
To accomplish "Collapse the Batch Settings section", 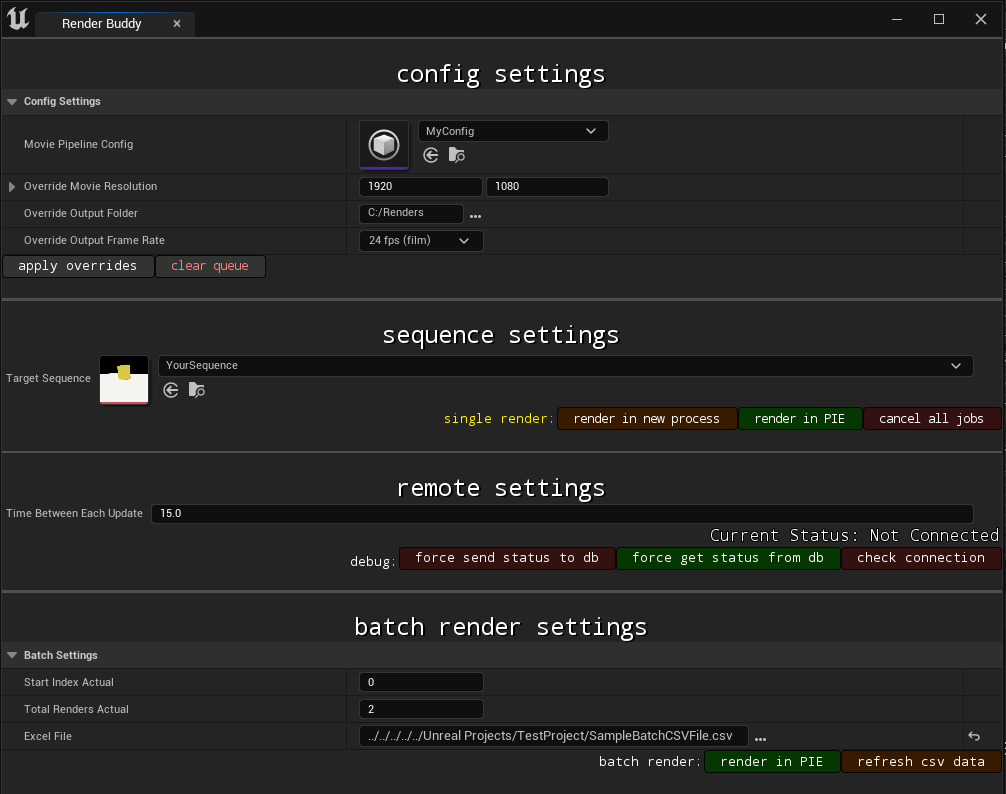I will coord(12,655).
